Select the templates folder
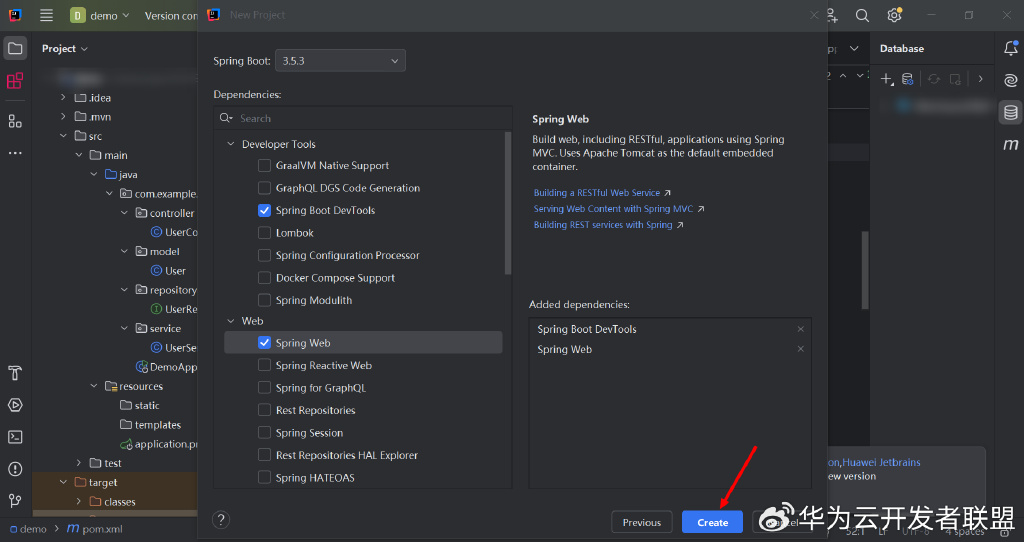 [151, 424]
